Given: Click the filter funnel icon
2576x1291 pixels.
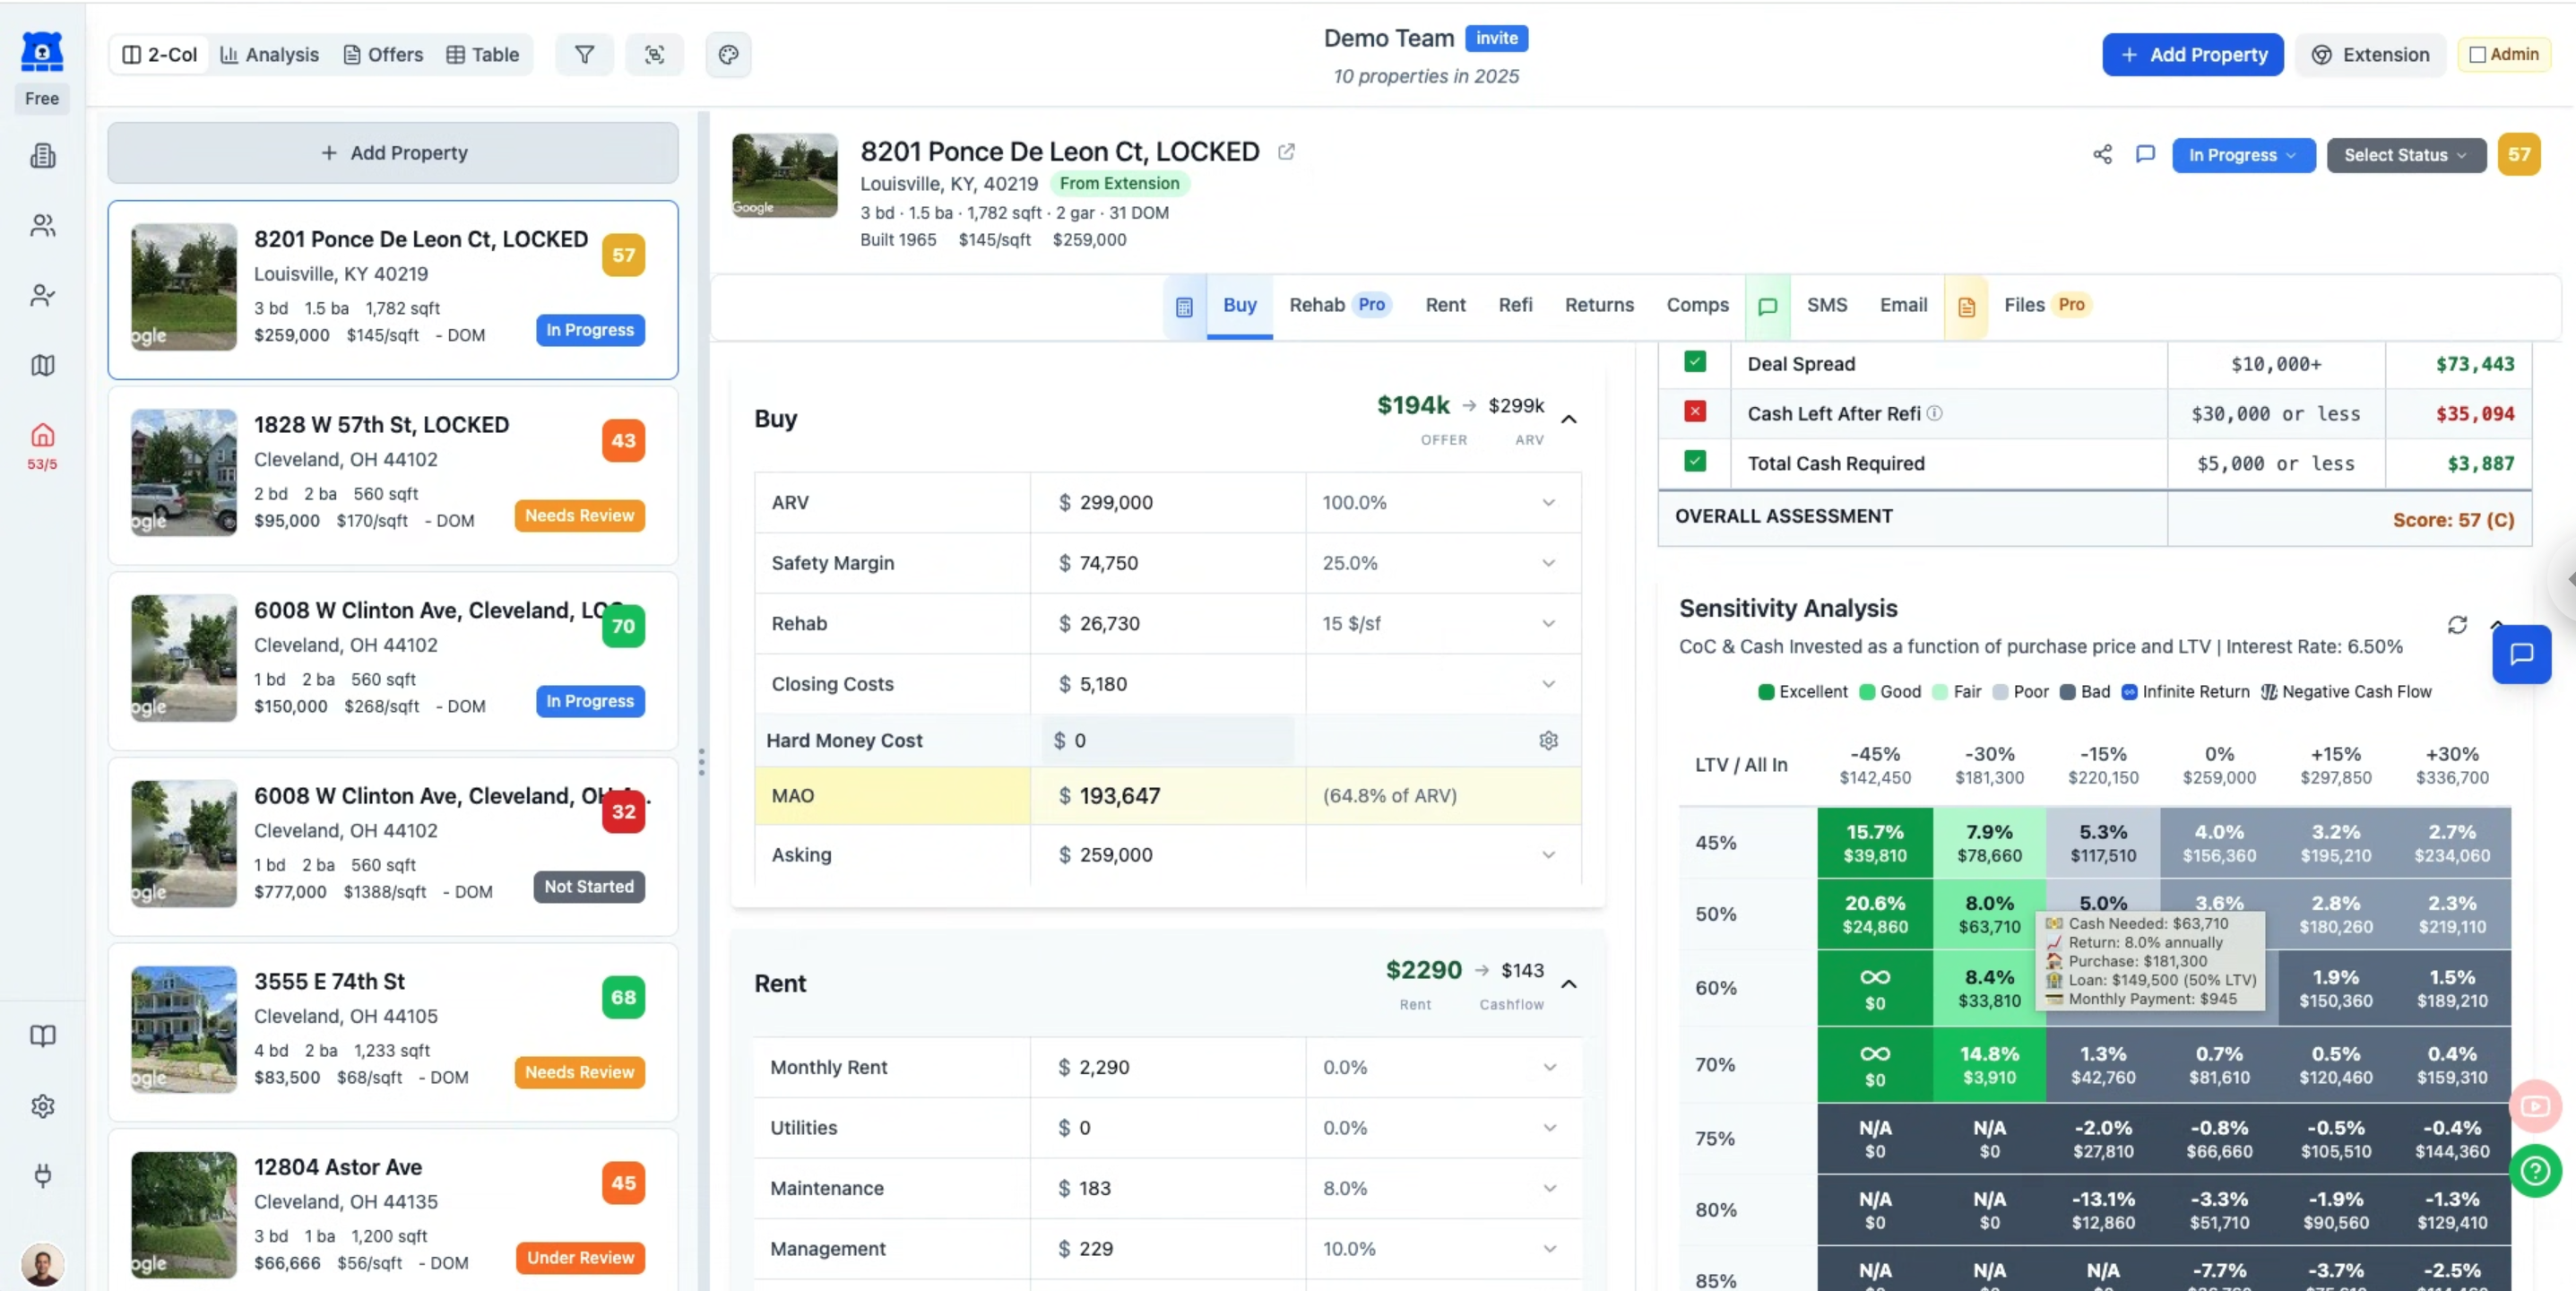Looking at the screenshot, I should click(584, 55).
